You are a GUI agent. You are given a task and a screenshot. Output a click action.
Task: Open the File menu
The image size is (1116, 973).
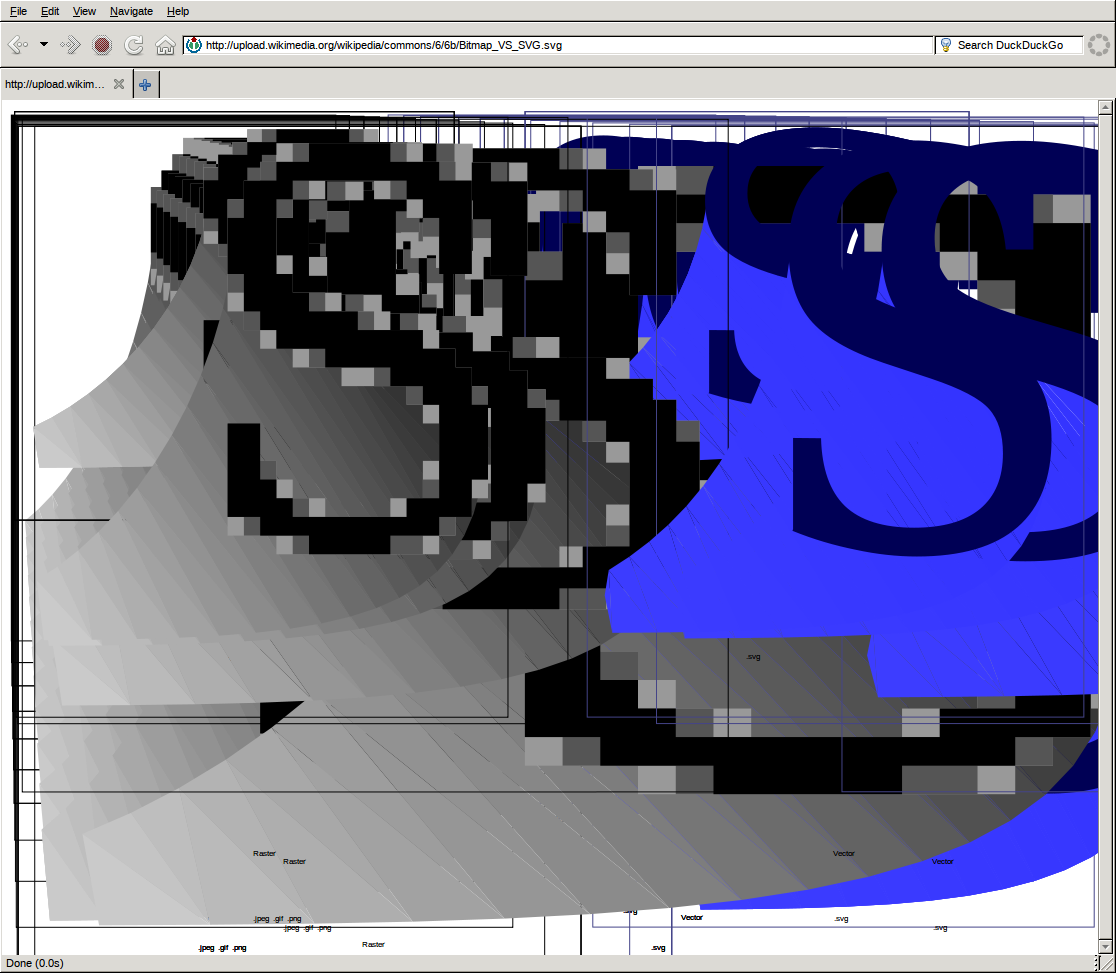(x=18, y=11)
